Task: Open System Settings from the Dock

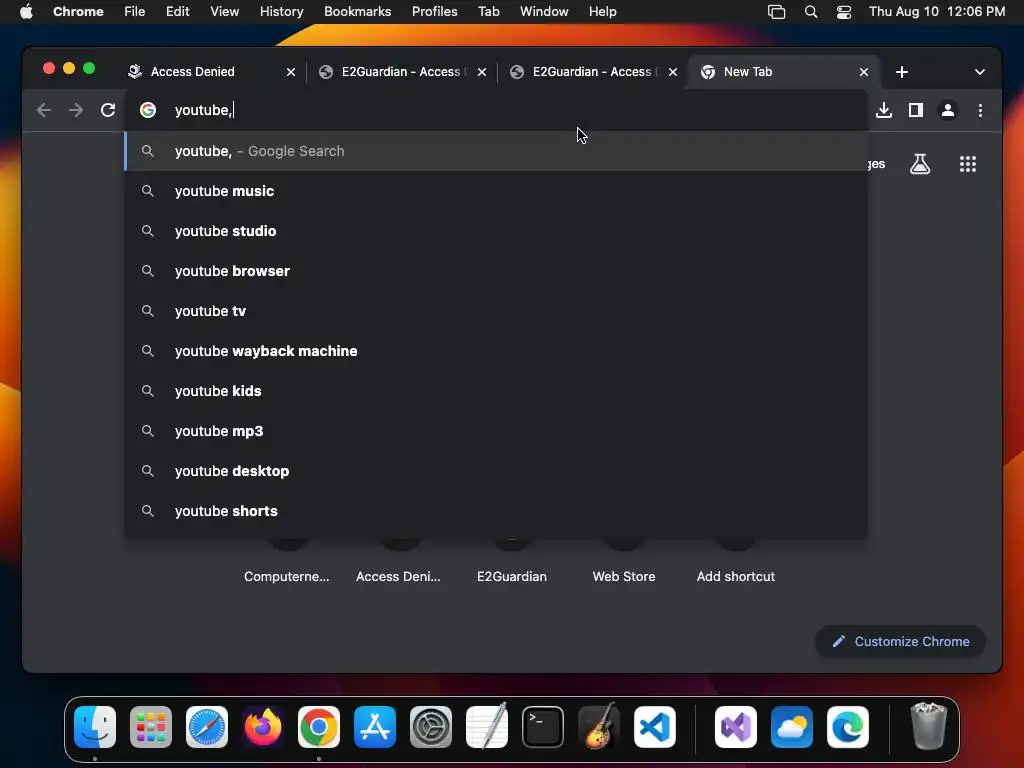Action: pyautogui.click(x=431, y=727)
